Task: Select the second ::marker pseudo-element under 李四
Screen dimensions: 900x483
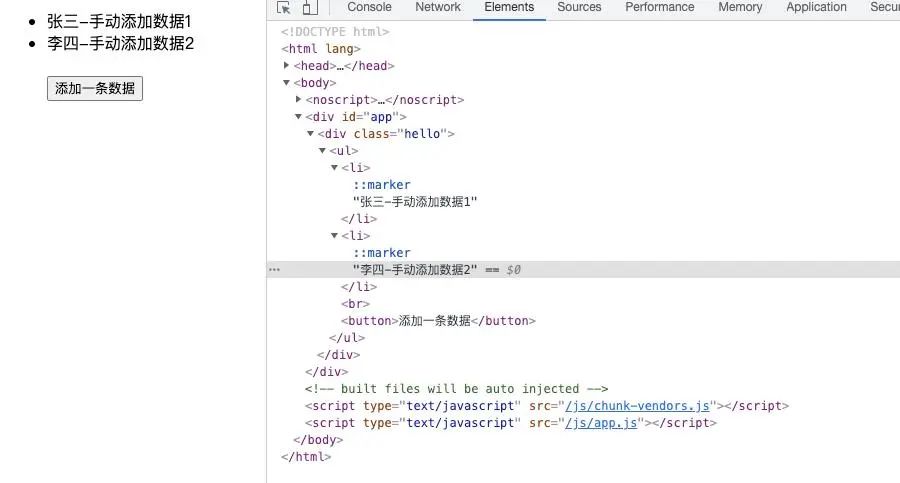Action: pos(382,253)
